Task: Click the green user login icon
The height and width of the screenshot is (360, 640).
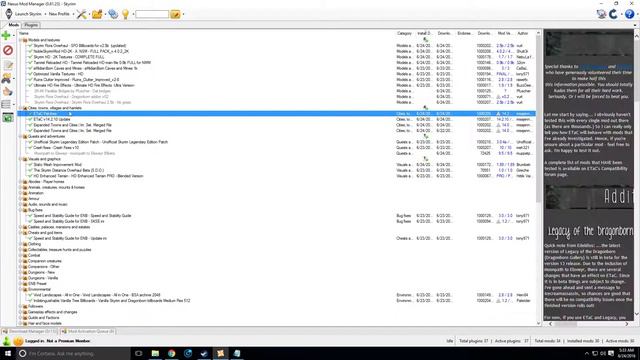Action: (x=7, y=341)
